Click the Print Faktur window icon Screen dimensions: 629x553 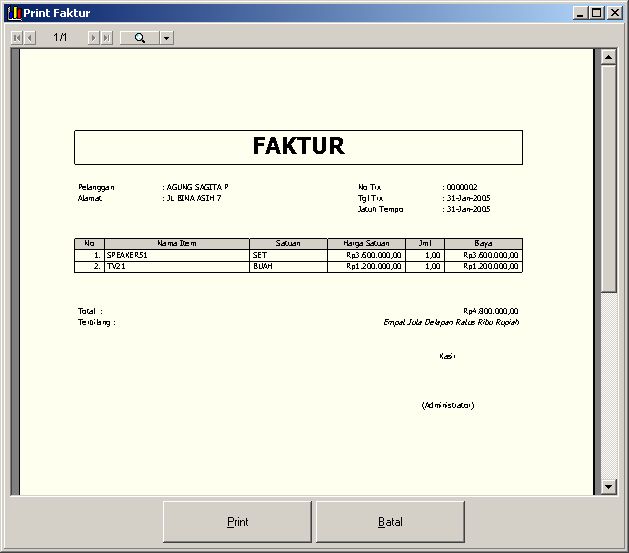click(x=13, y=13)
